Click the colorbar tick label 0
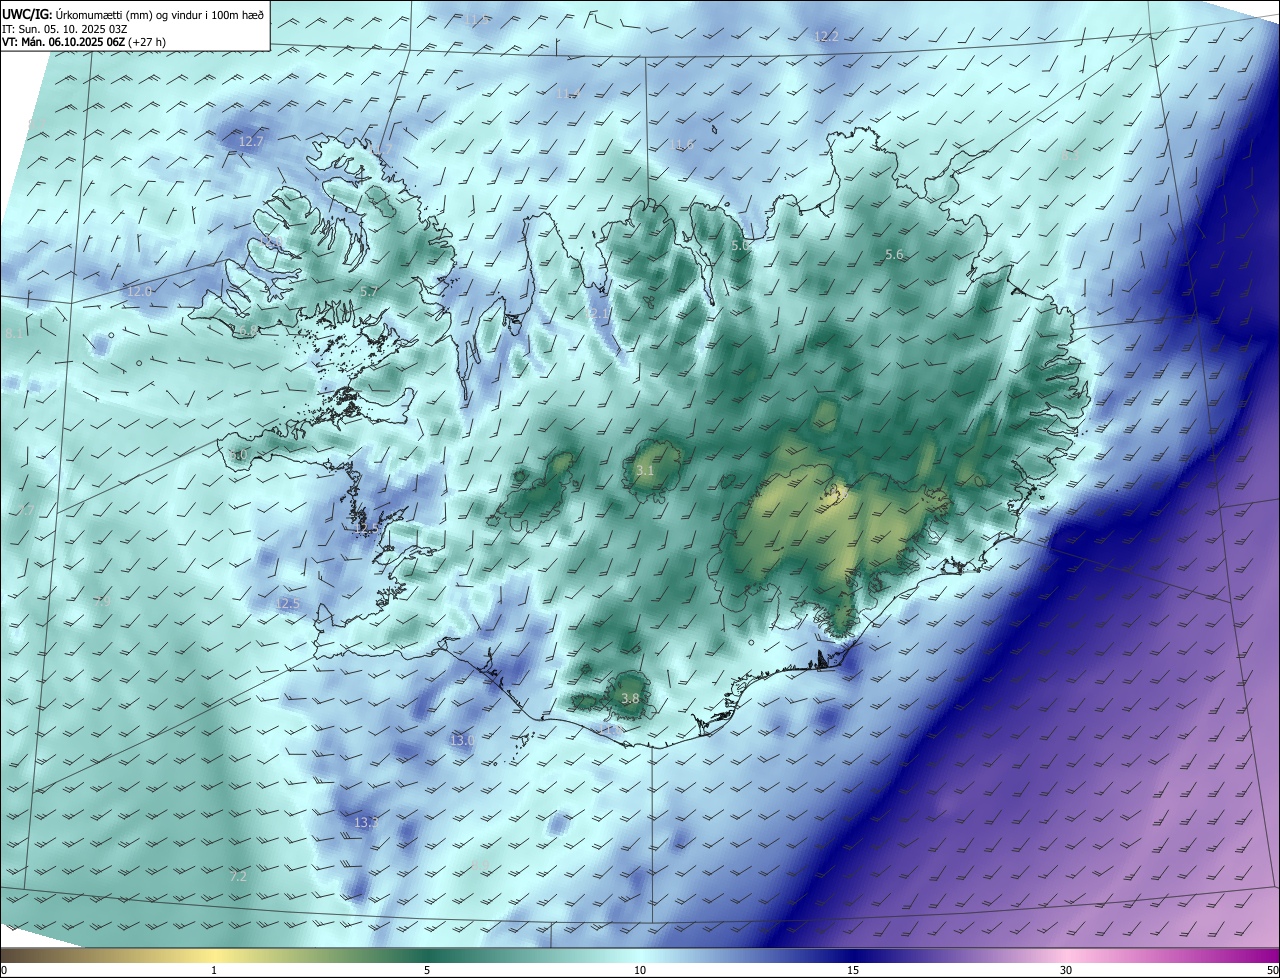1280x978 pixels. [4, 970]
